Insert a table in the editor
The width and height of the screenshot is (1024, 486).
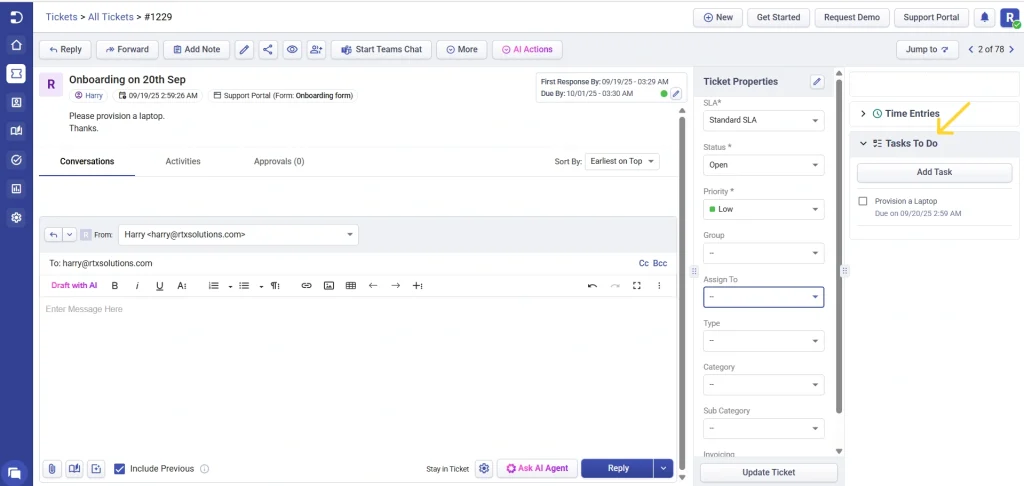click(351, 286)
